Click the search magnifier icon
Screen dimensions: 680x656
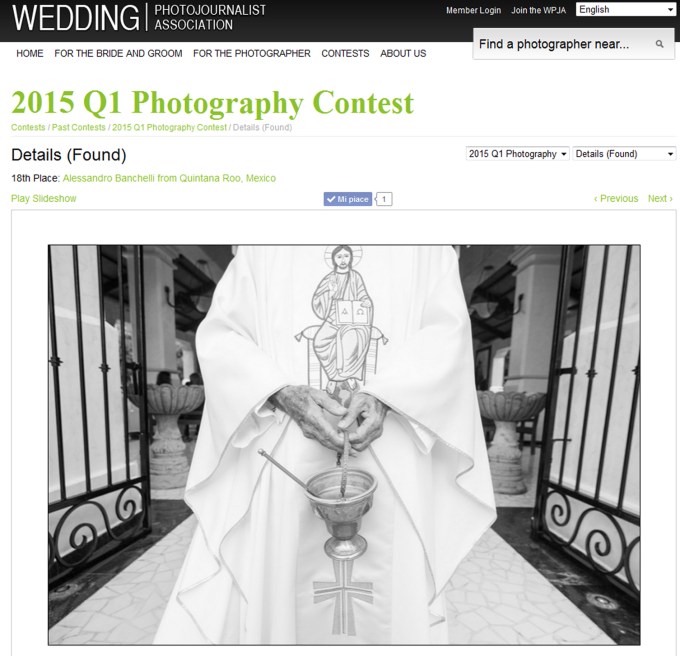coord(659,44)
